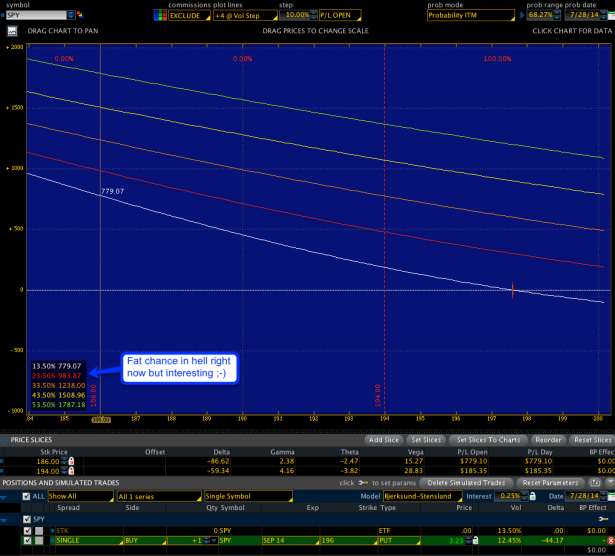Uncheck the STK row checkbox

pyautogui.click(x=26, y=530)
